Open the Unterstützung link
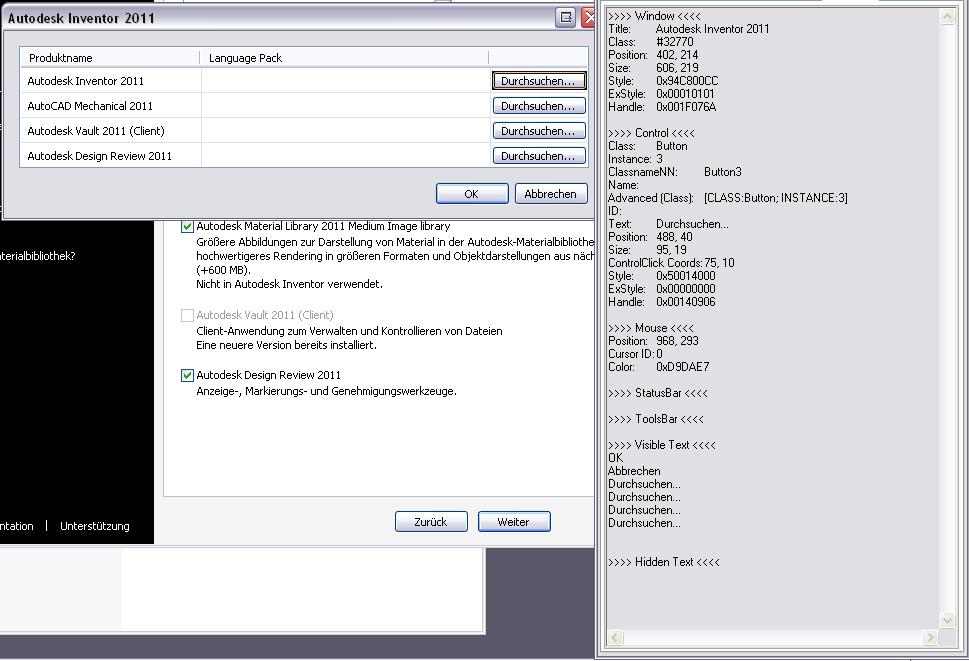This screenshot has height=661, width=969. 94,526
